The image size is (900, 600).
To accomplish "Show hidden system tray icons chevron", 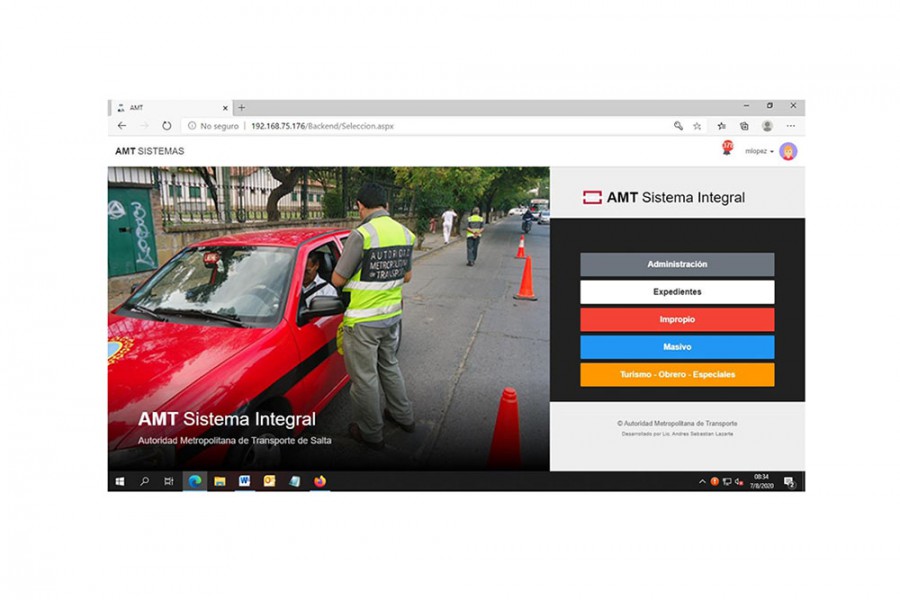I will pos(702,482).
